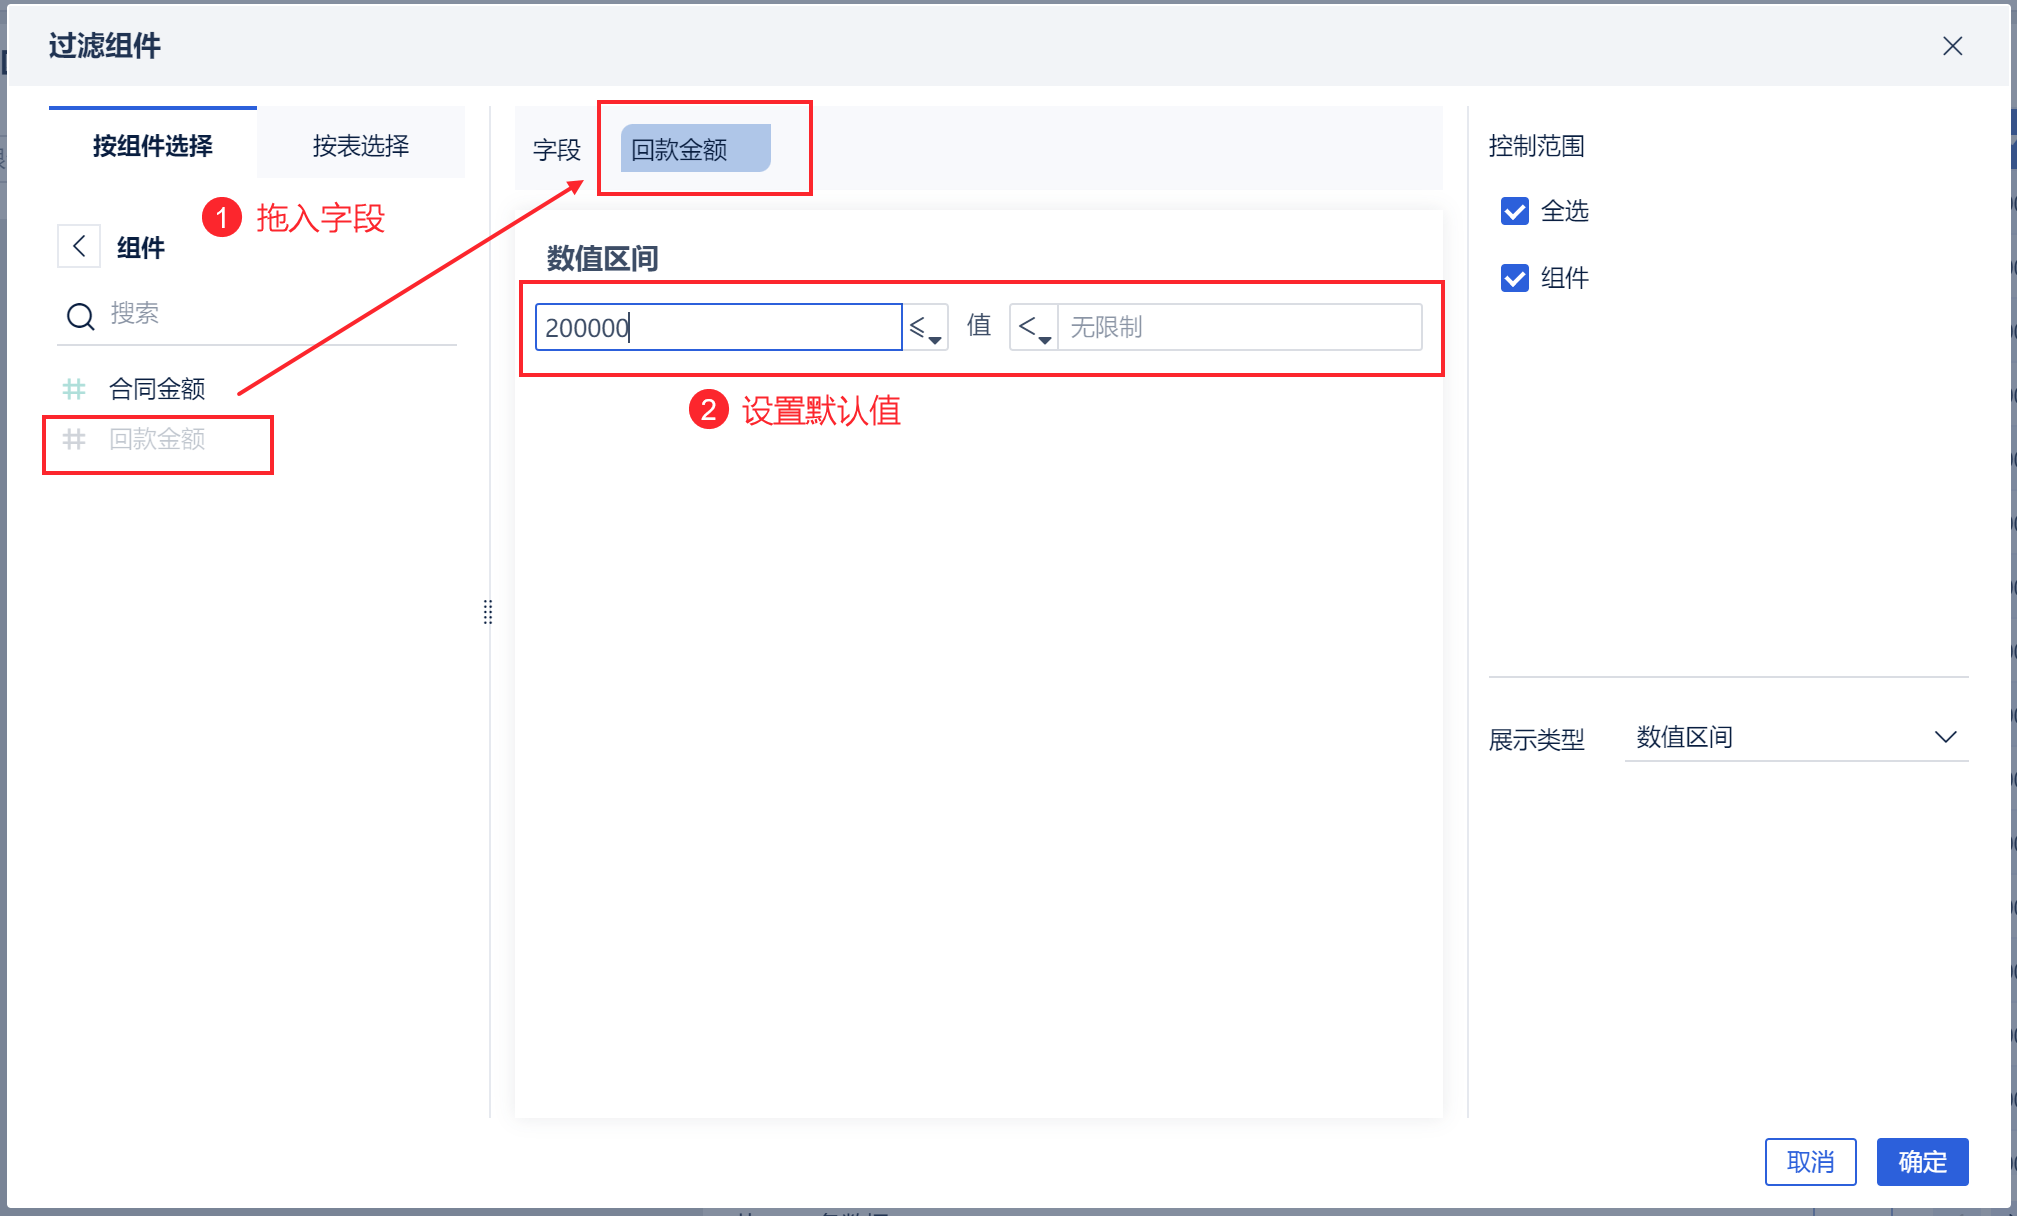Toggle the 全选 checkbox
The width and height of the screenshot is (2017, 1216).
(x=1515, y=211)
